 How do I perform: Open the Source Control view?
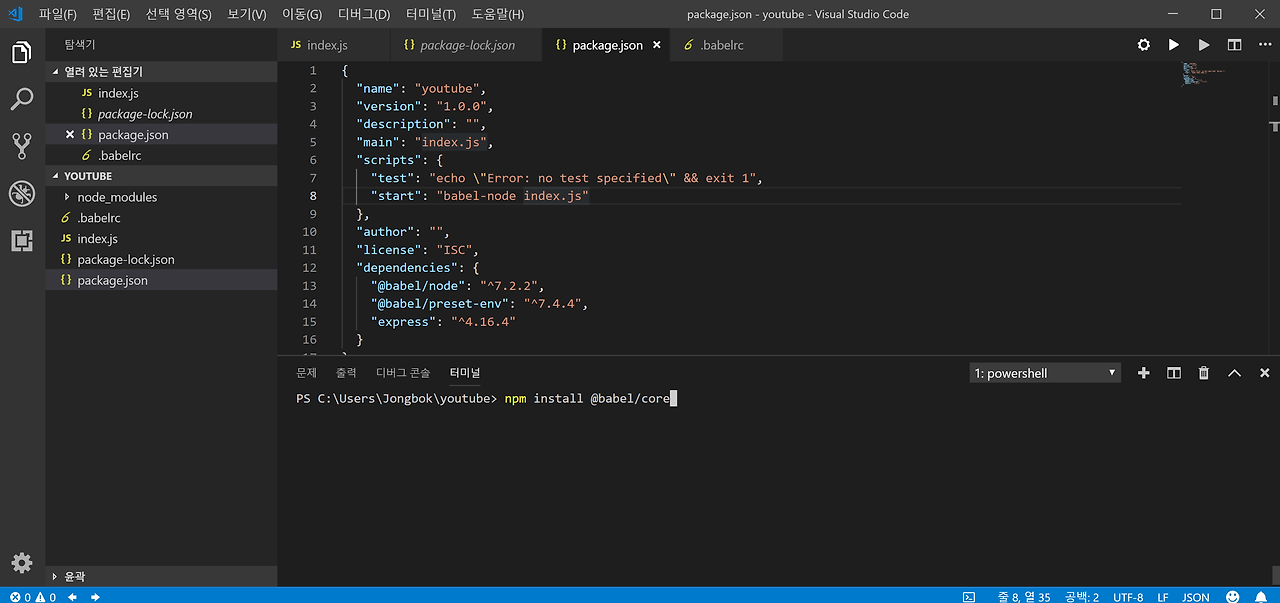pos(22,146)
